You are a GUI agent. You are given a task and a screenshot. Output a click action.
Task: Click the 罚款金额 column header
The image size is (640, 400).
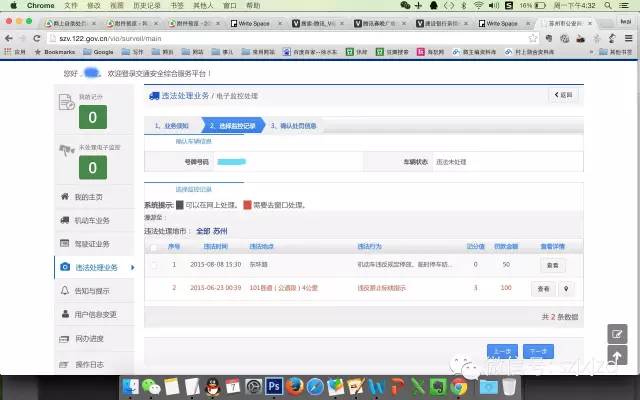click(x=506, y=247)
